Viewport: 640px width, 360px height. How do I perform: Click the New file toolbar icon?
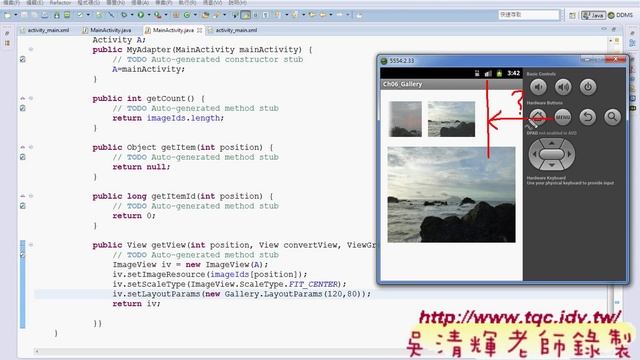pyautogui.click(x=7, y=15)
